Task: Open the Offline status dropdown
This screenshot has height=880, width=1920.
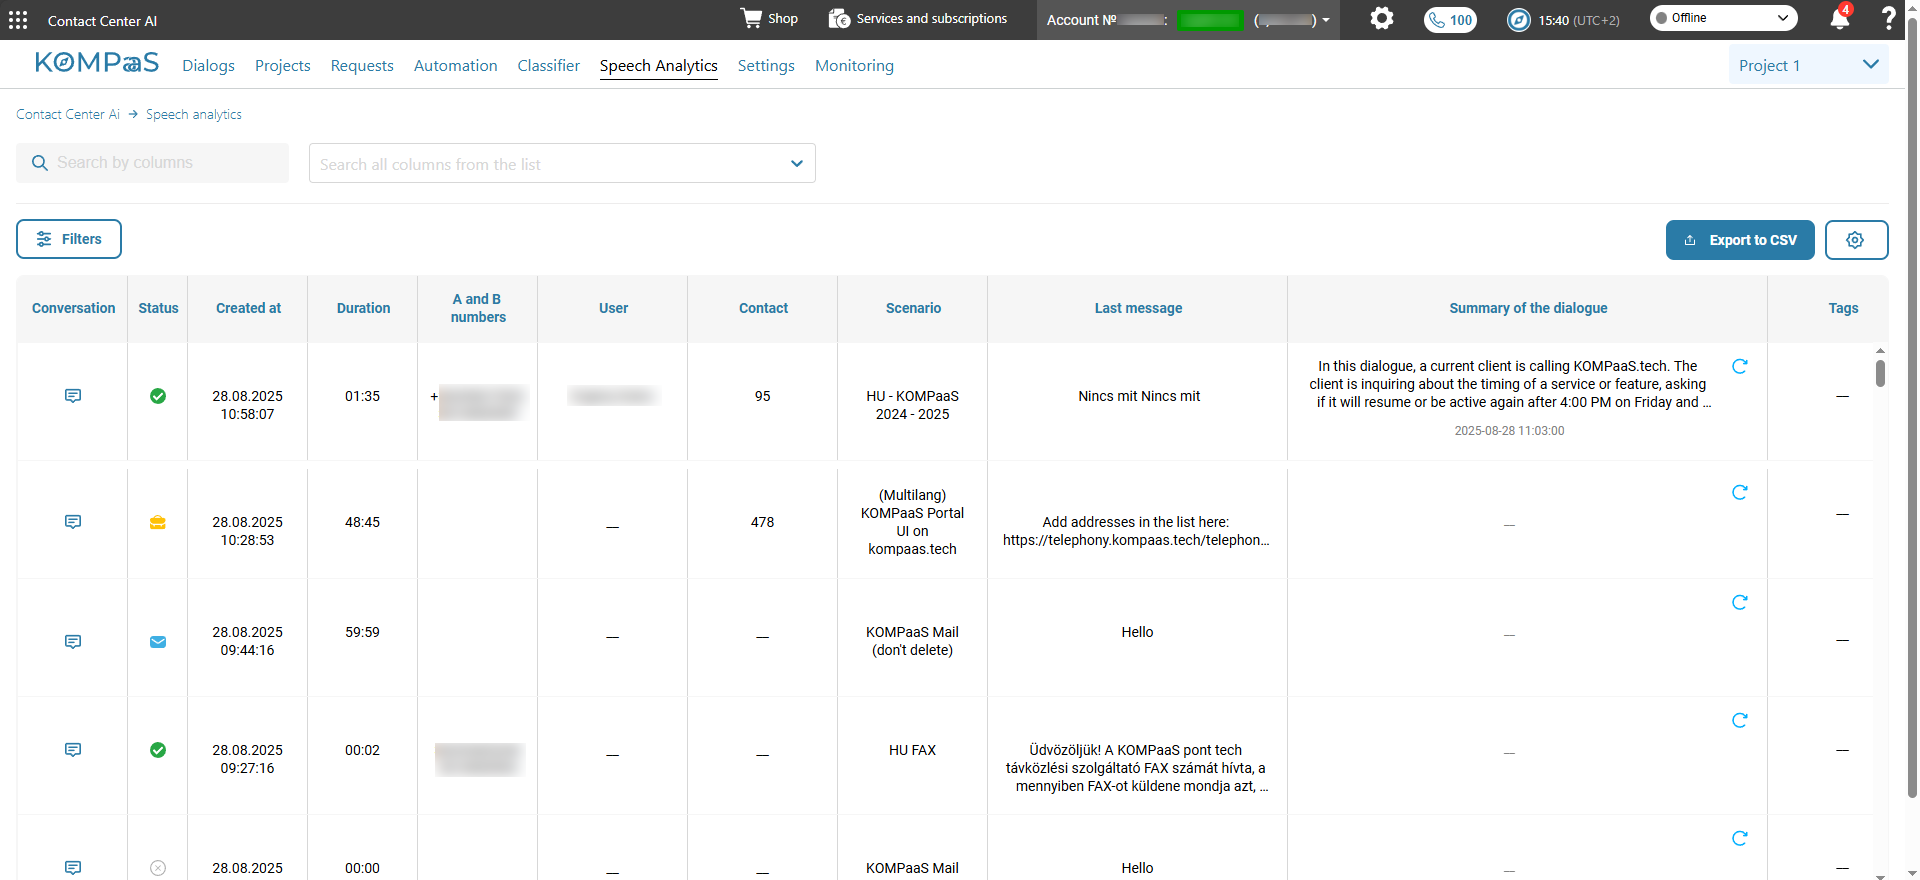Action: pos(1723,18)
